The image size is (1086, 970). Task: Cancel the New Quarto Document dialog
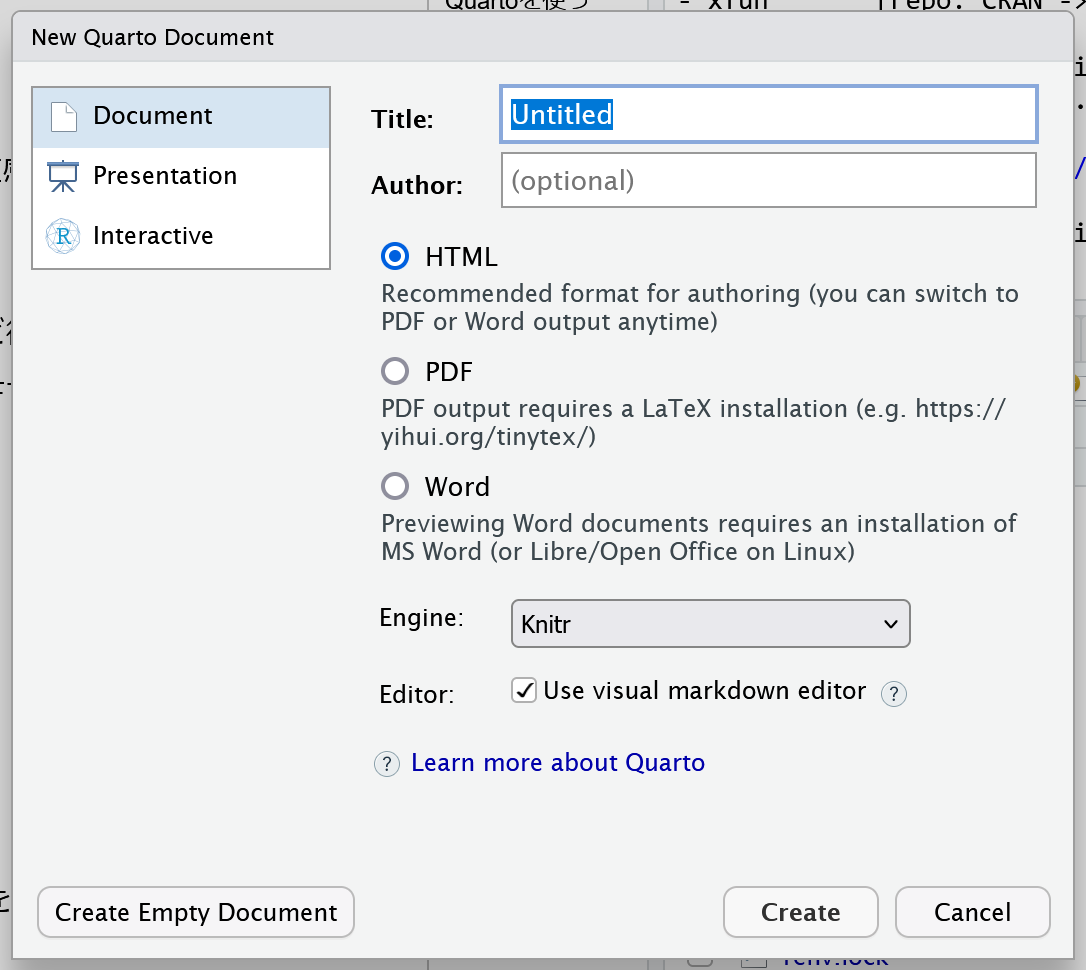[972, 912]
